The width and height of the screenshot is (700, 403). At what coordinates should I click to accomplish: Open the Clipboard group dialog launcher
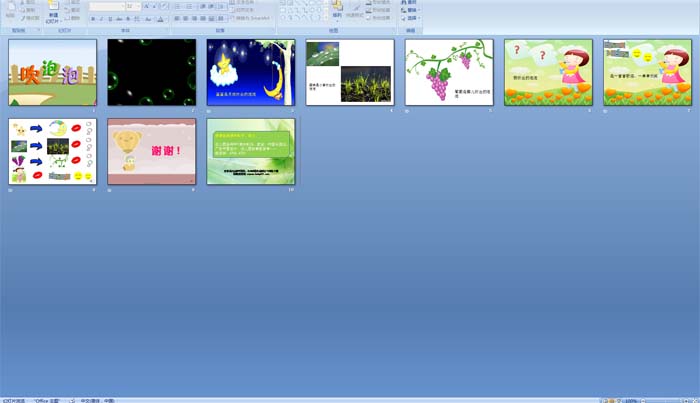point(38,30)
